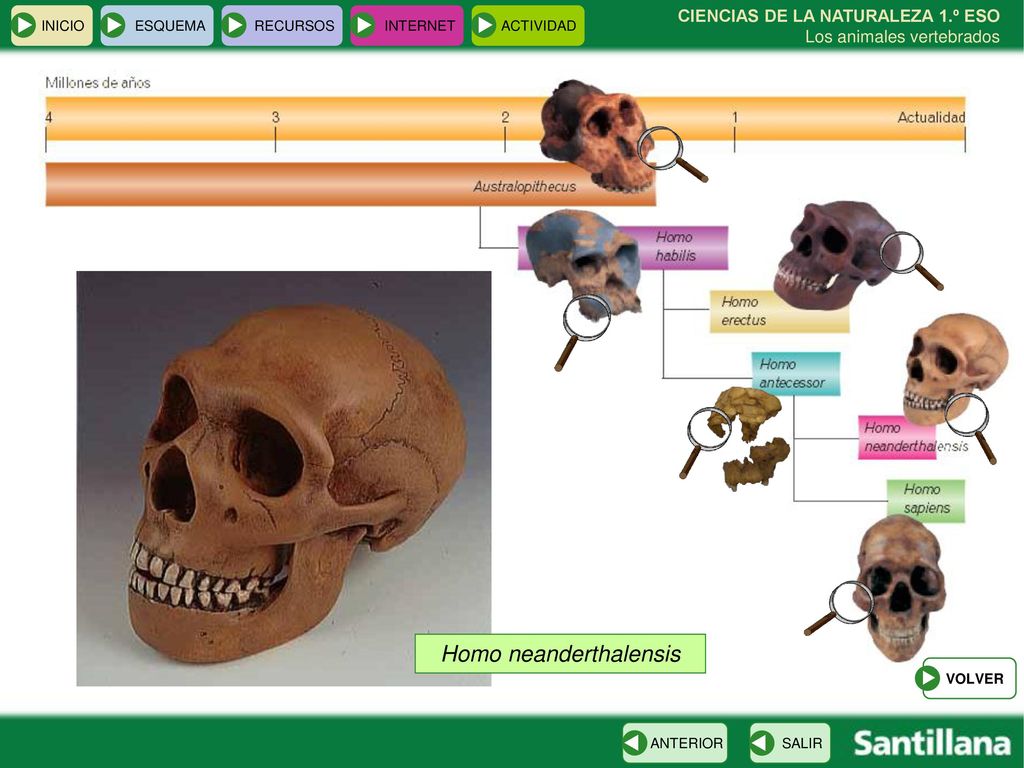1024x768 pixels.
Task: Click the Los animales vertebrados subtitle
Action: coord(902,37)
